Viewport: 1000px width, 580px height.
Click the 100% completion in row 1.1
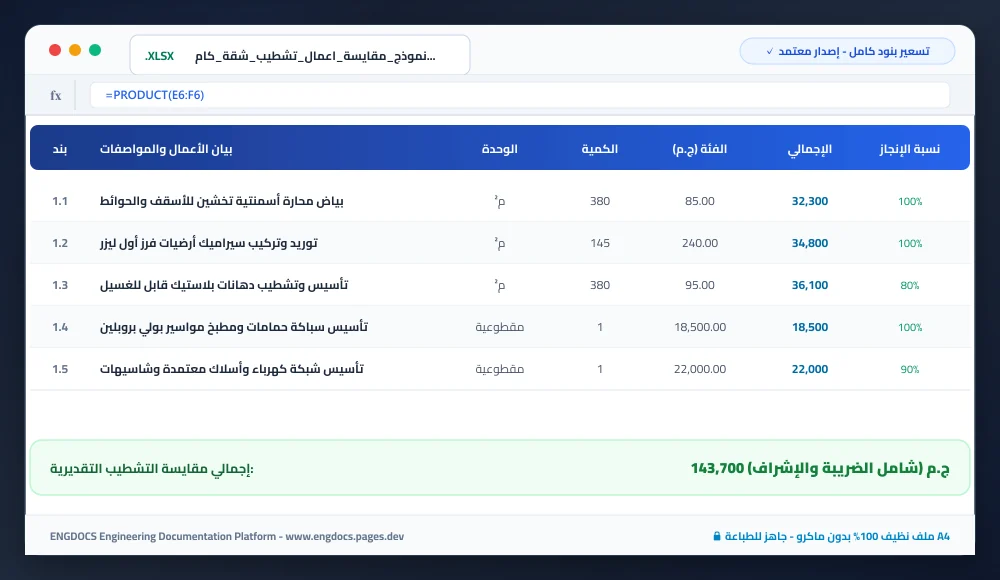click(910, 202)
